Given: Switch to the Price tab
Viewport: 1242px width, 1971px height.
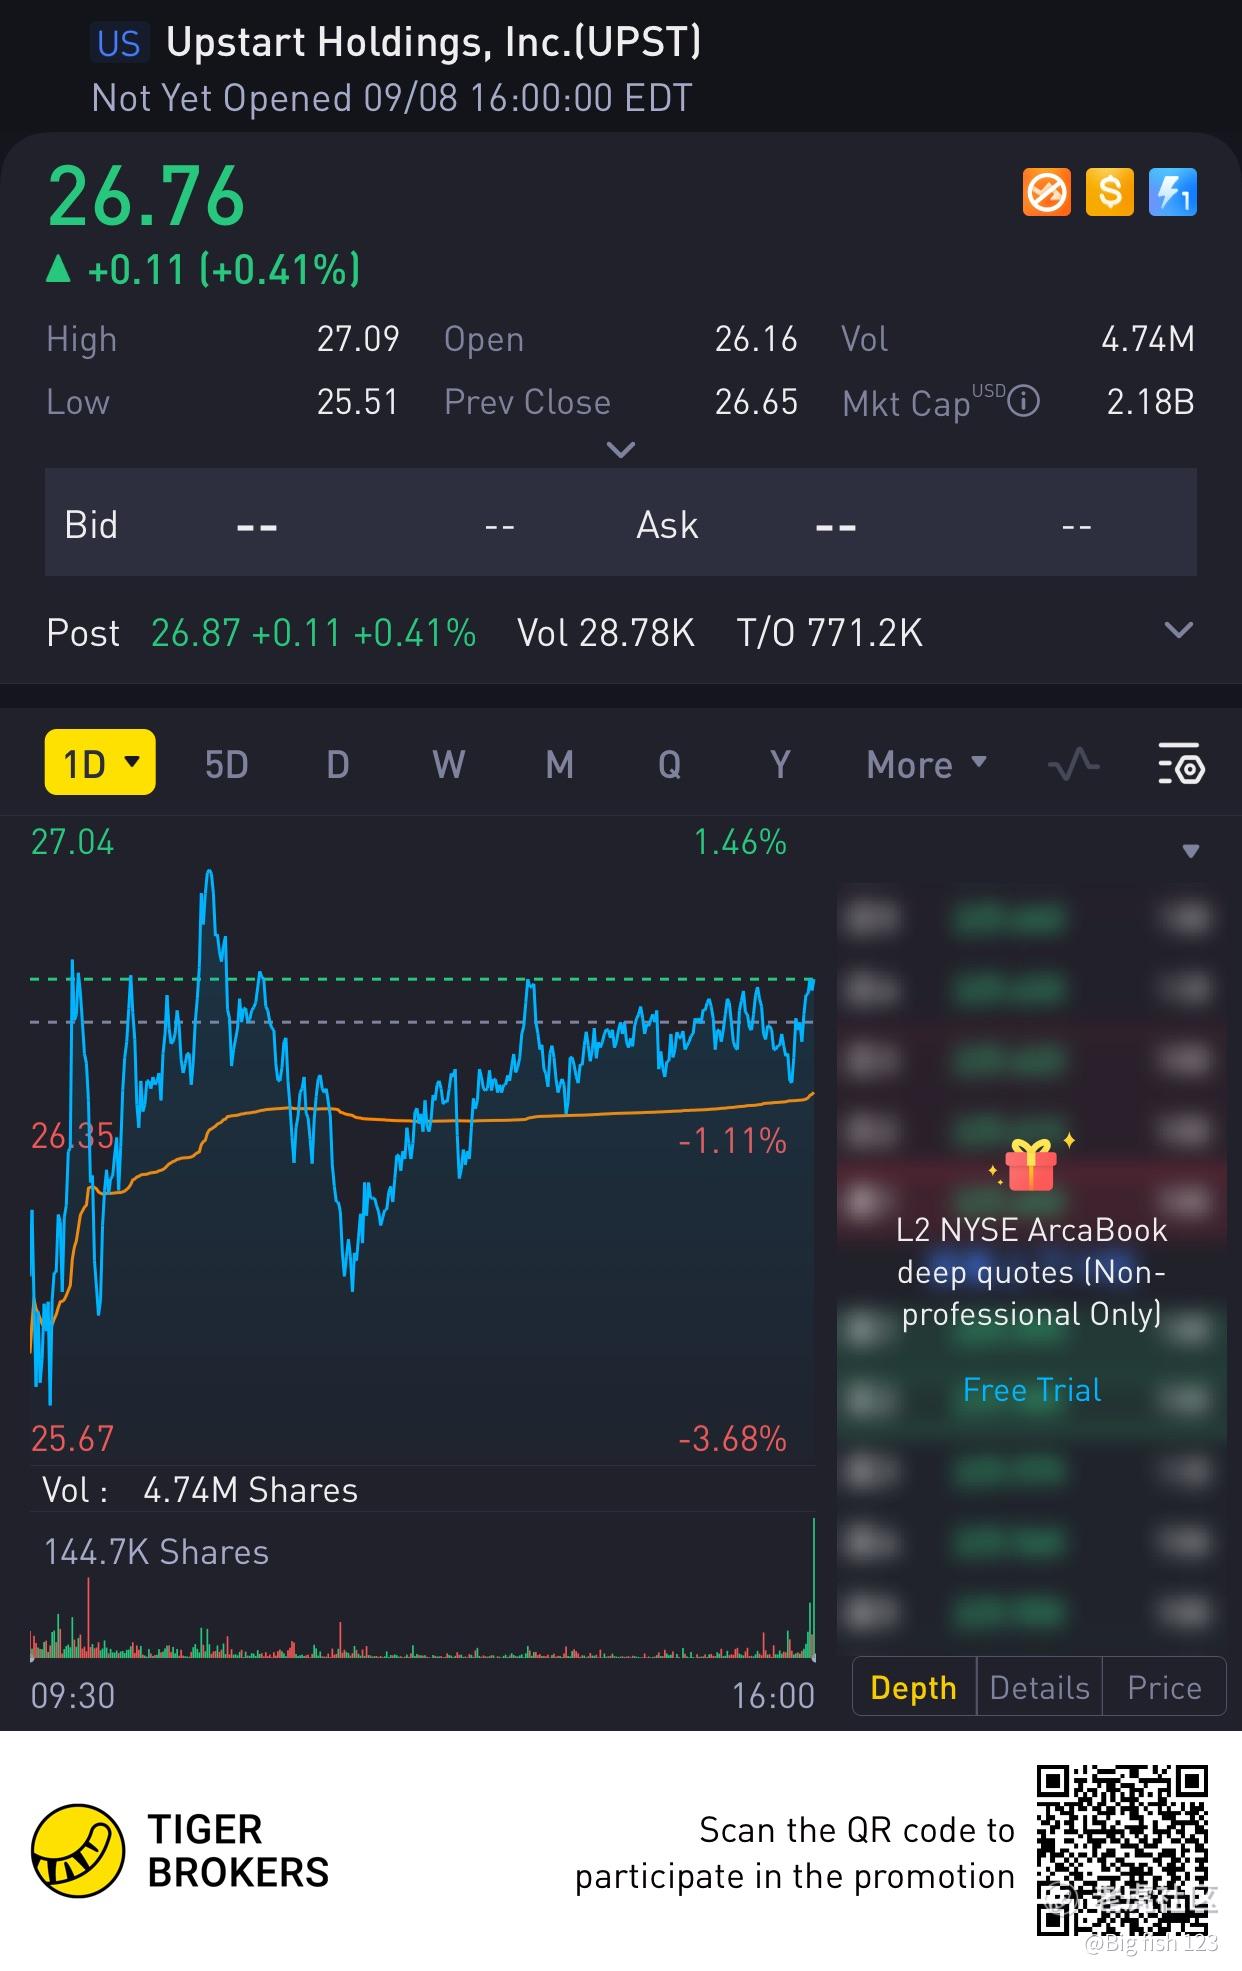Looking at the screenshot, I should click(1164, 1687).
